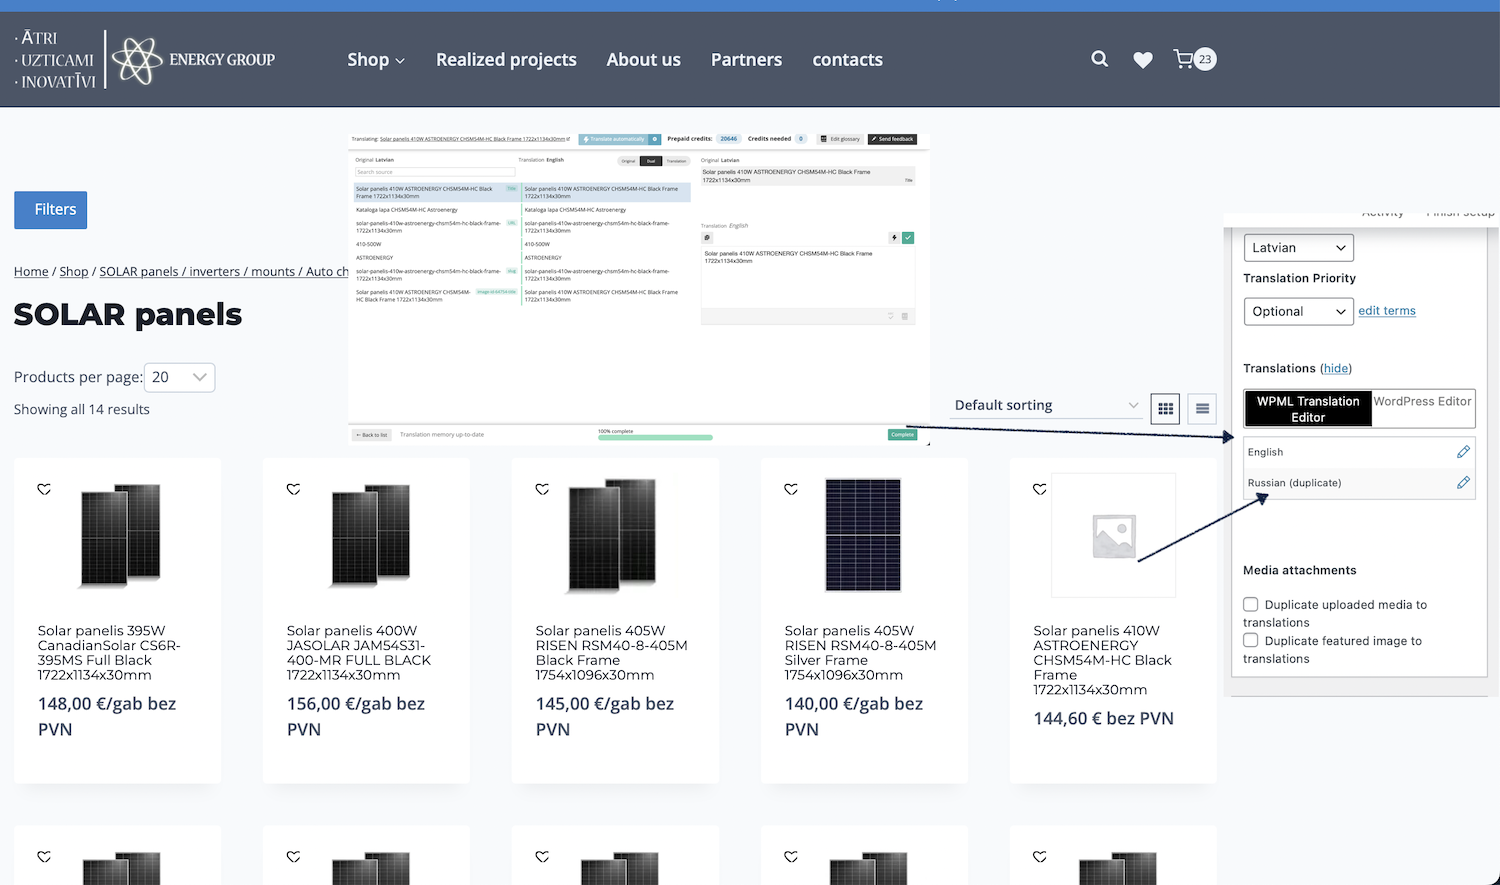Select the 410-500W source row
Viewport: 1500px width, 885px height.
(437, 244)
